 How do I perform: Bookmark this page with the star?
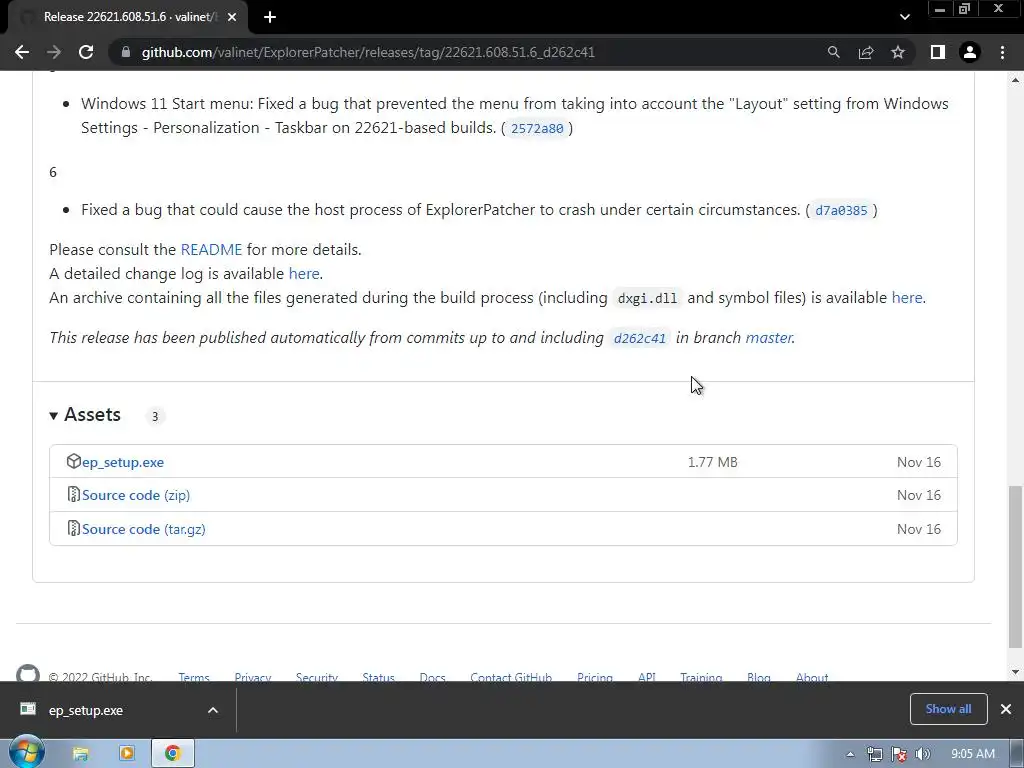pos(898,52)
